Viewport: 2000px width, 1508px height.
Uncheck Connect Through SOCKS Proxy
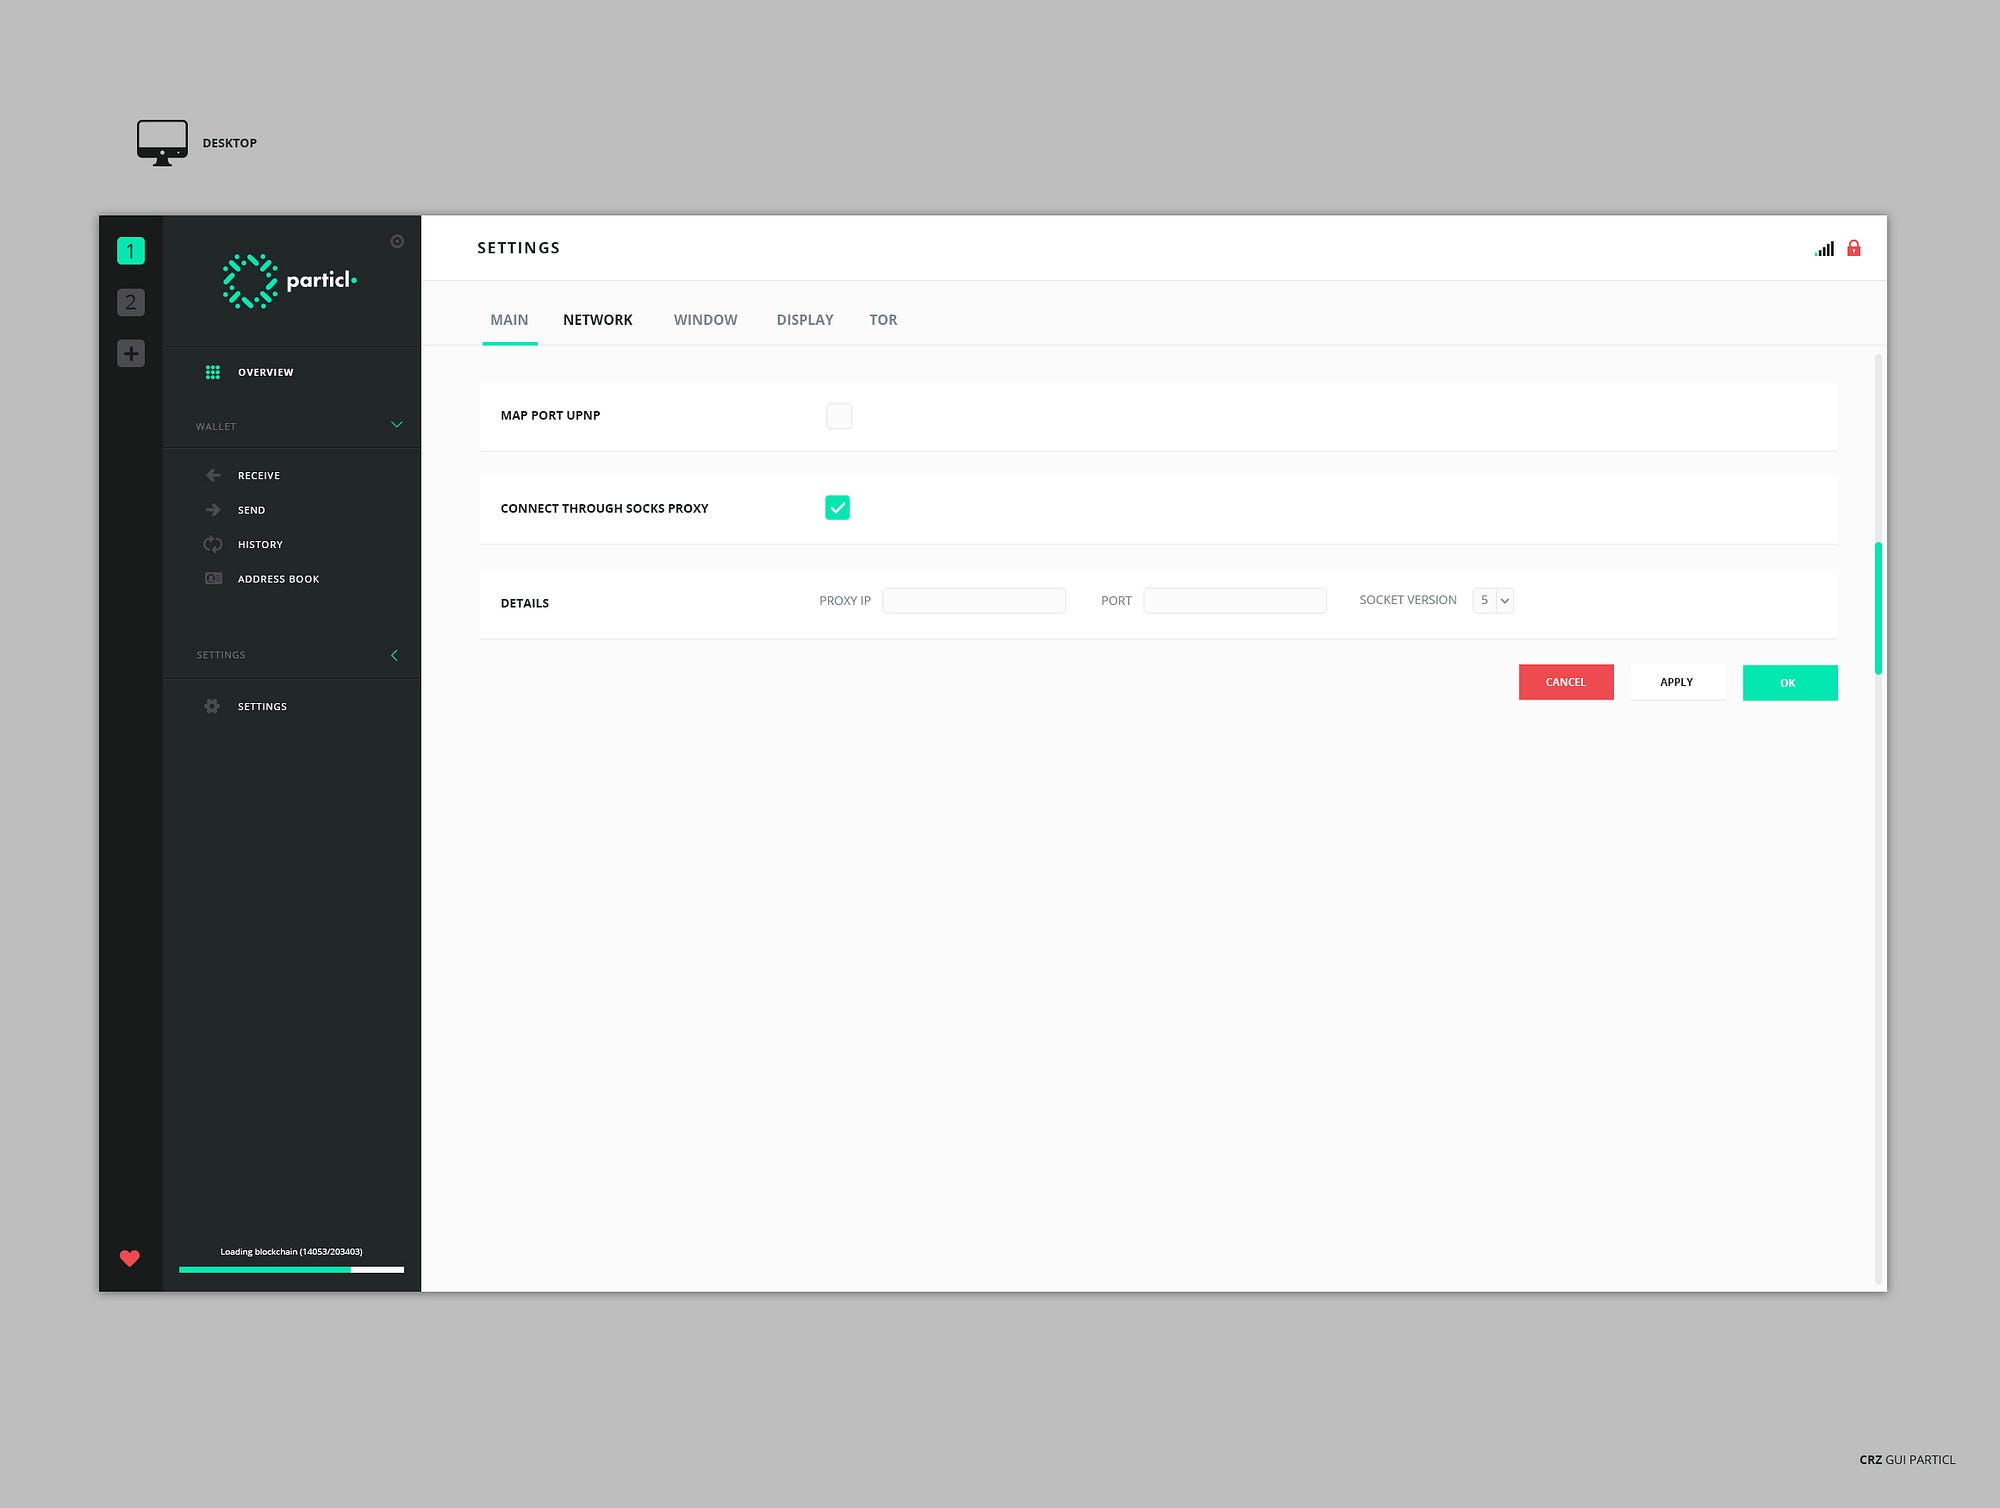tap(837, 508)
